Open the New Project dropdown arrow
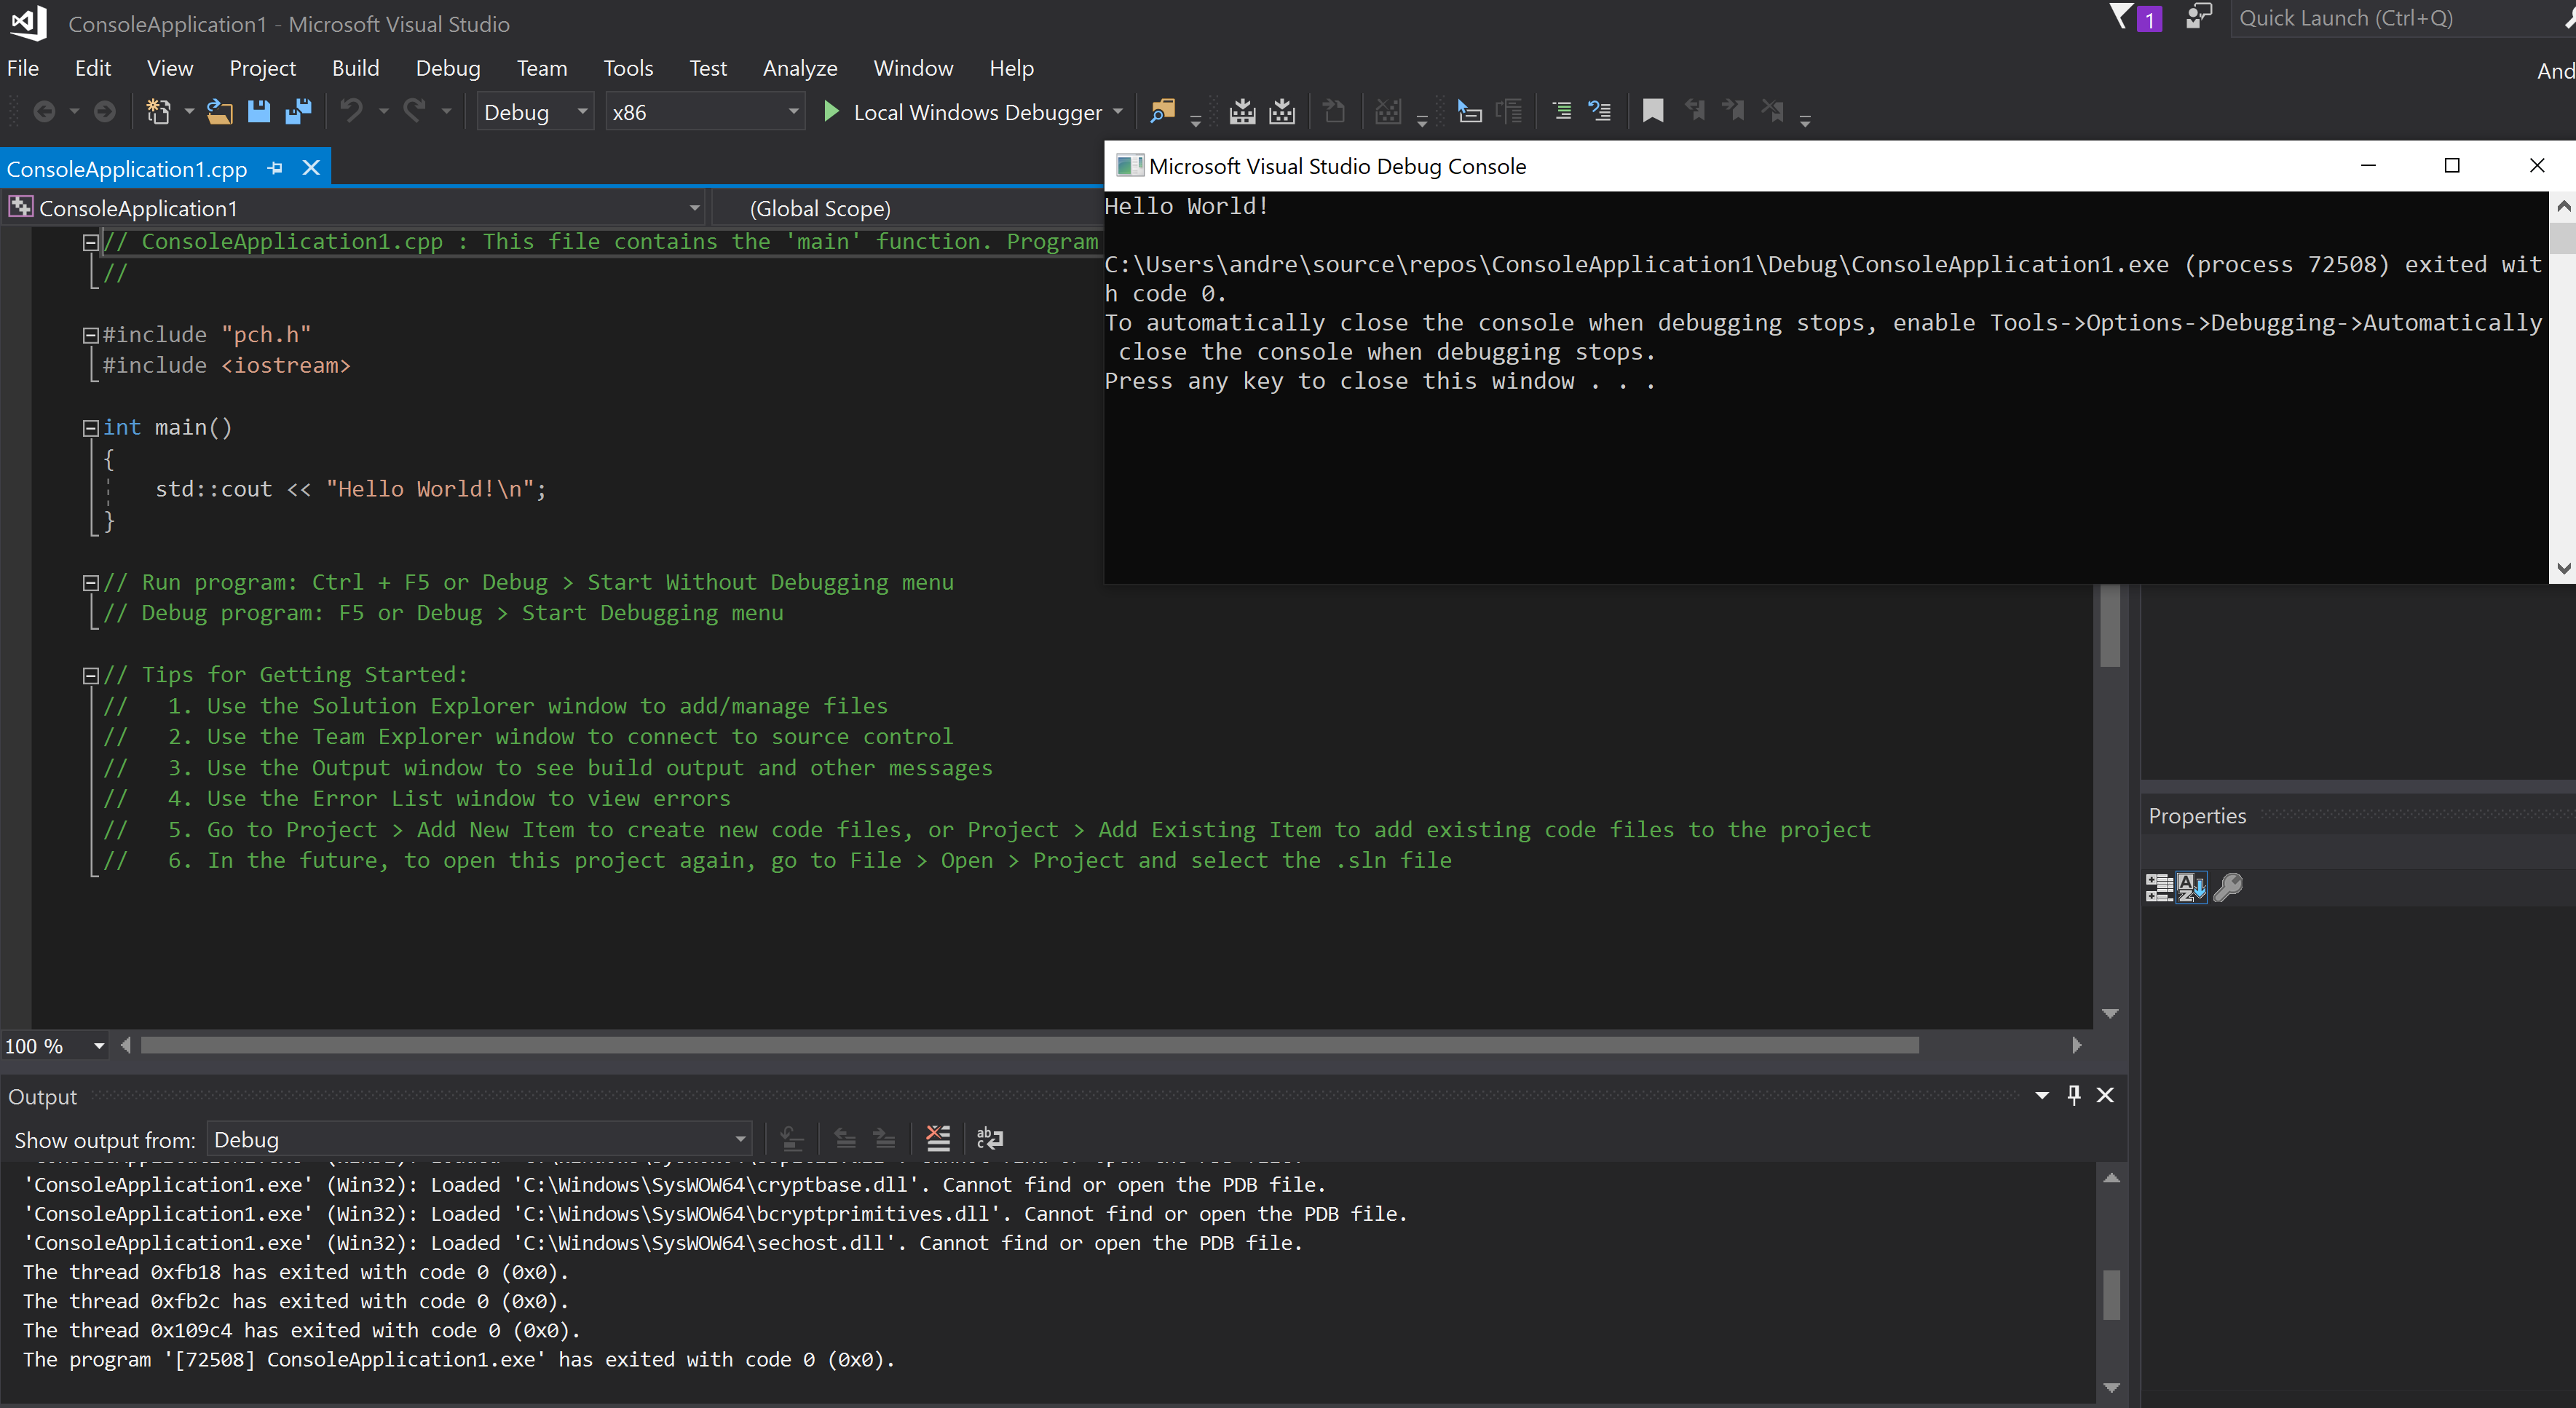Screen dimensions: 2576x1408 point(189,112)
